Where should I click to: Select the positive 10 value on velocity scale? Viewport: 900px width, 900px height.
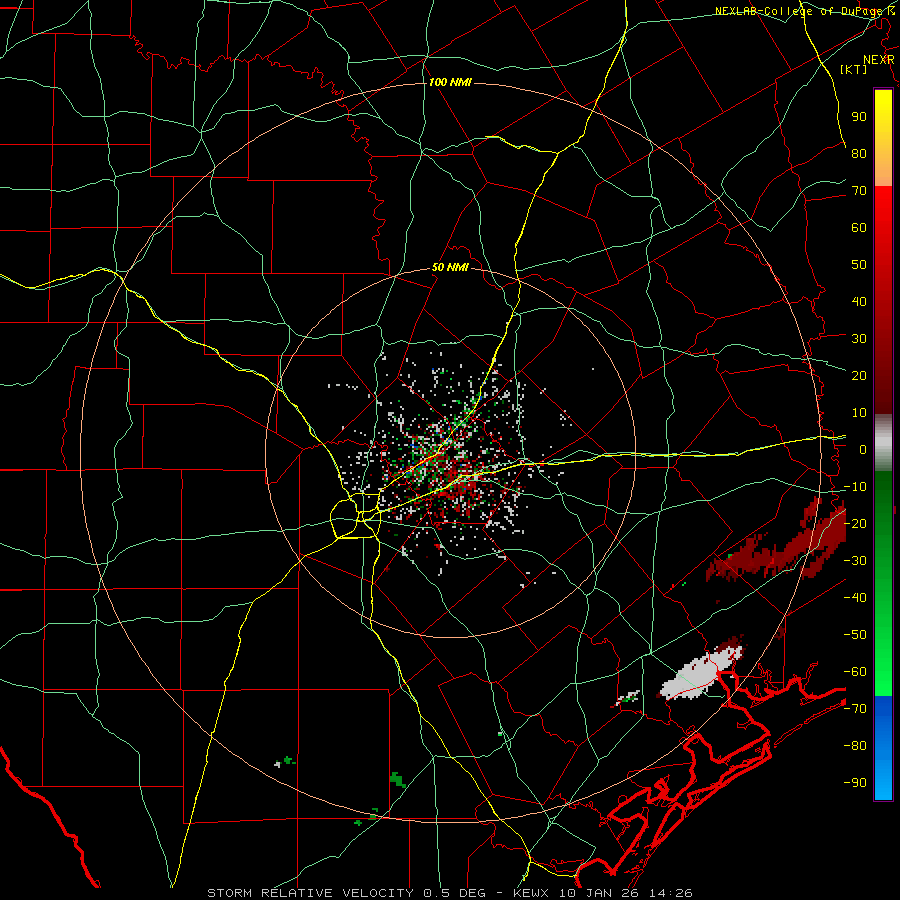(859, 413)
